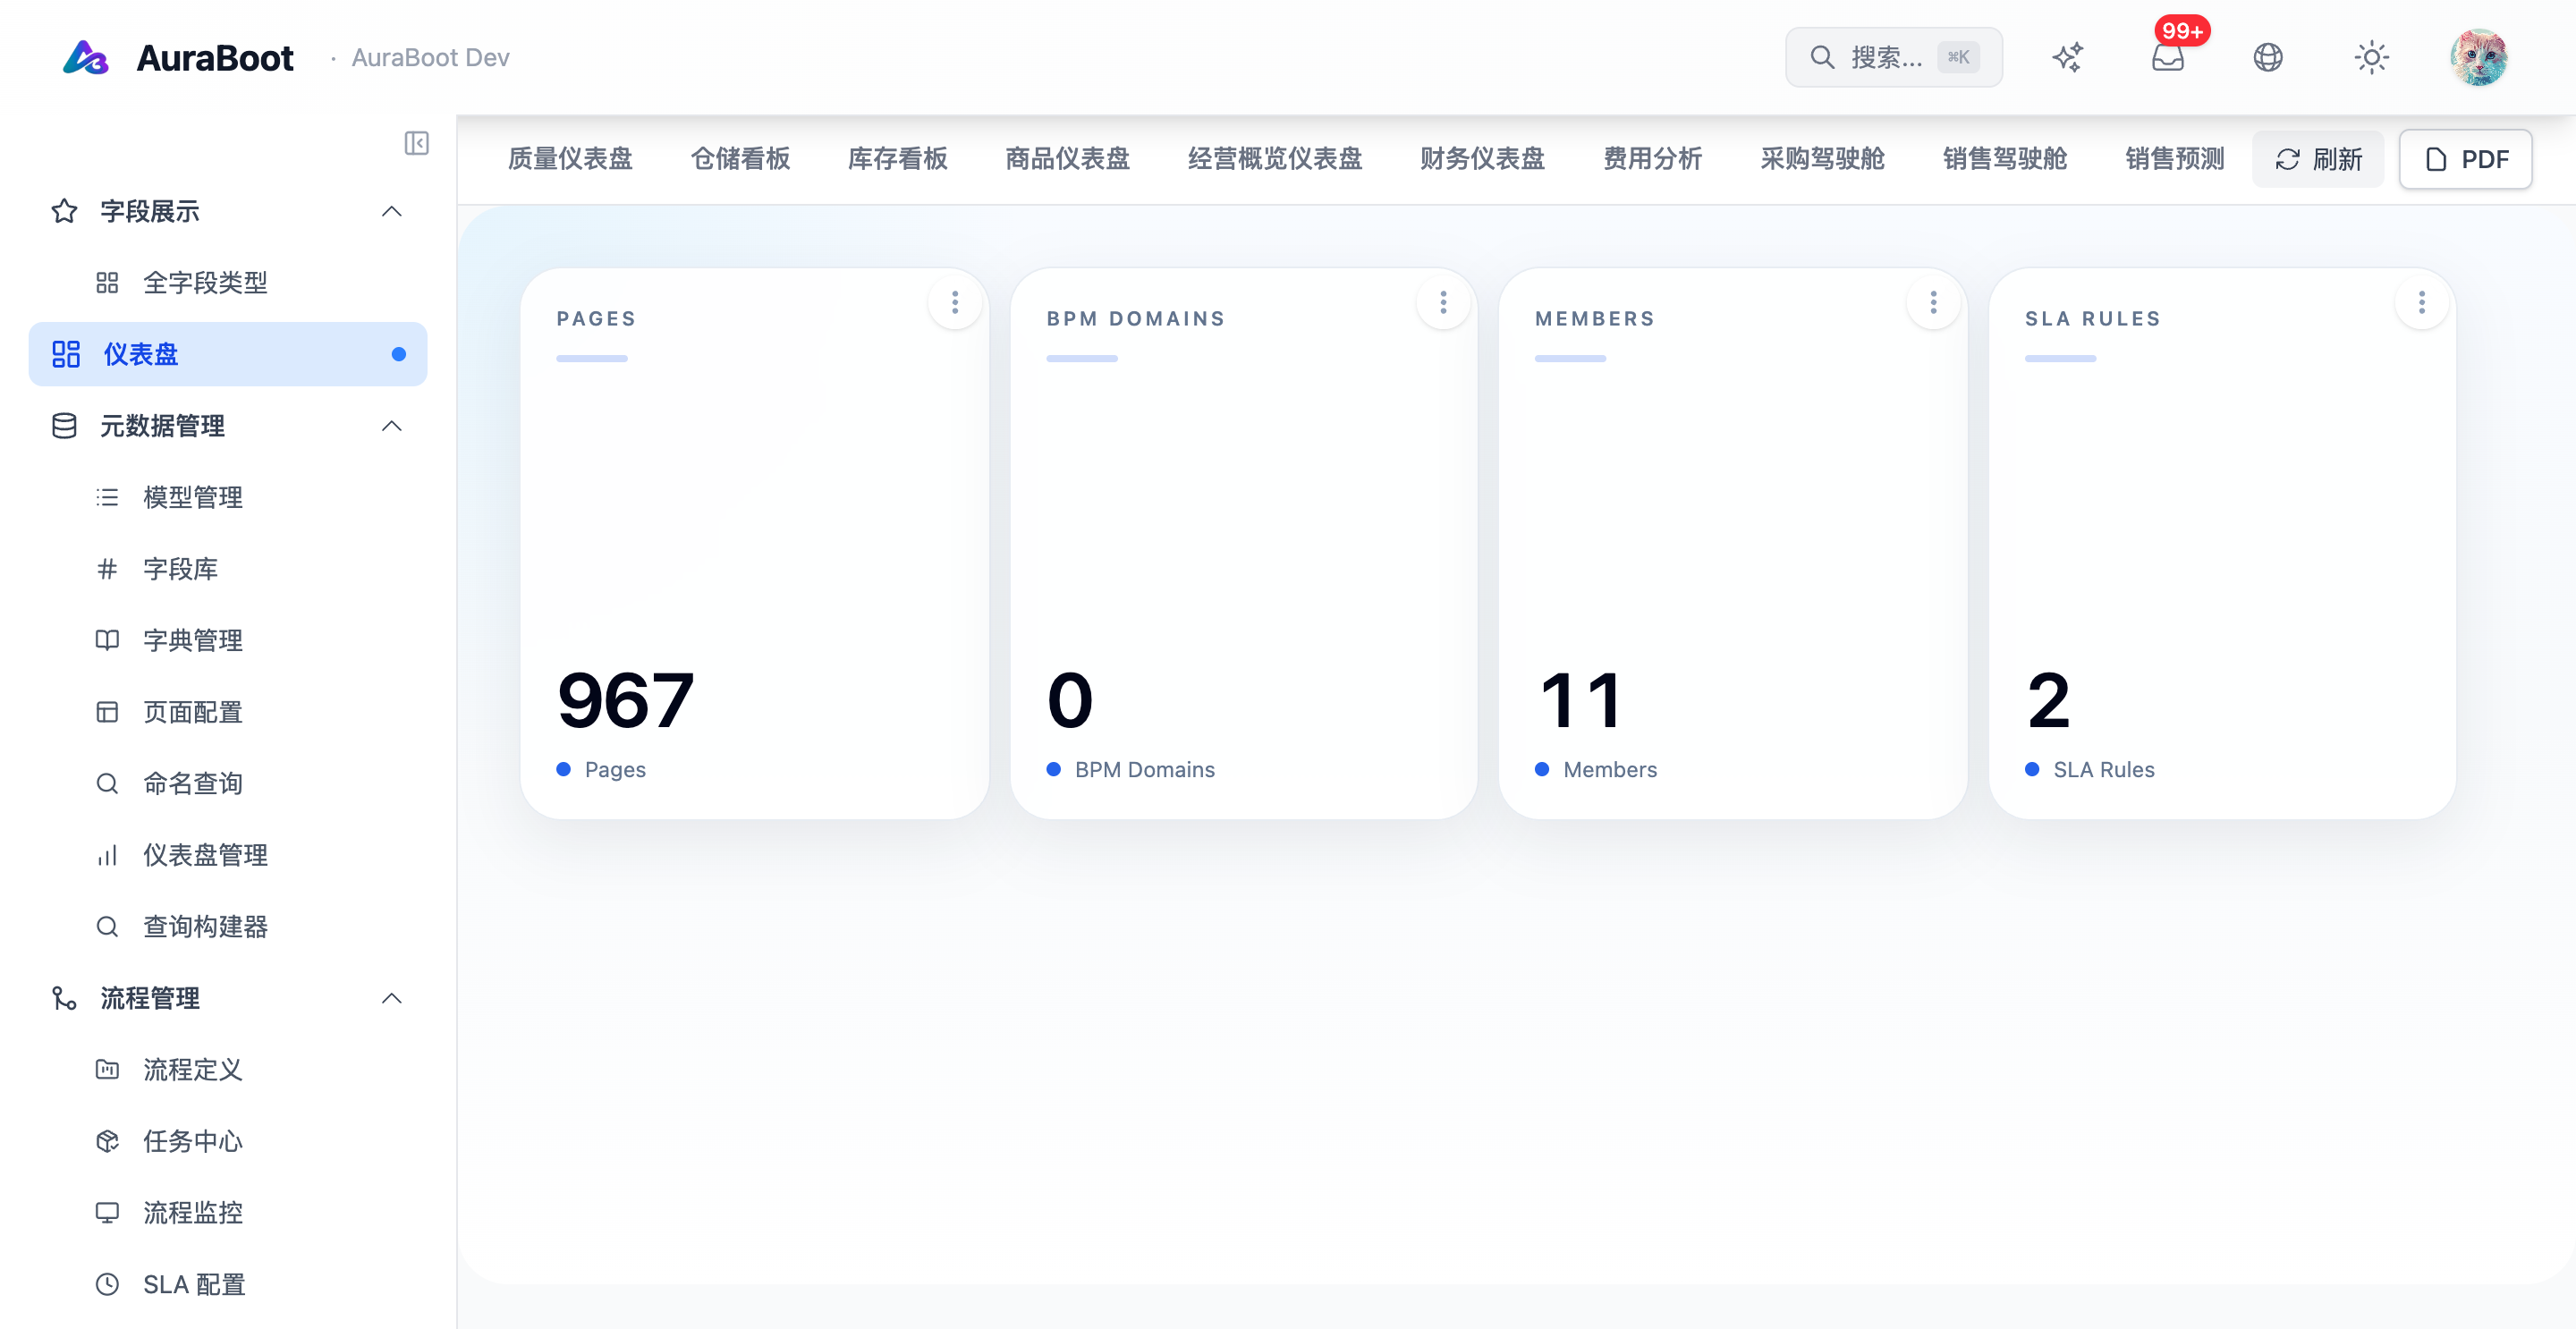Open the BPM Domains card options menu
The width and height of the screenshot is (2576, 1329).
[x=1443, y=302]
